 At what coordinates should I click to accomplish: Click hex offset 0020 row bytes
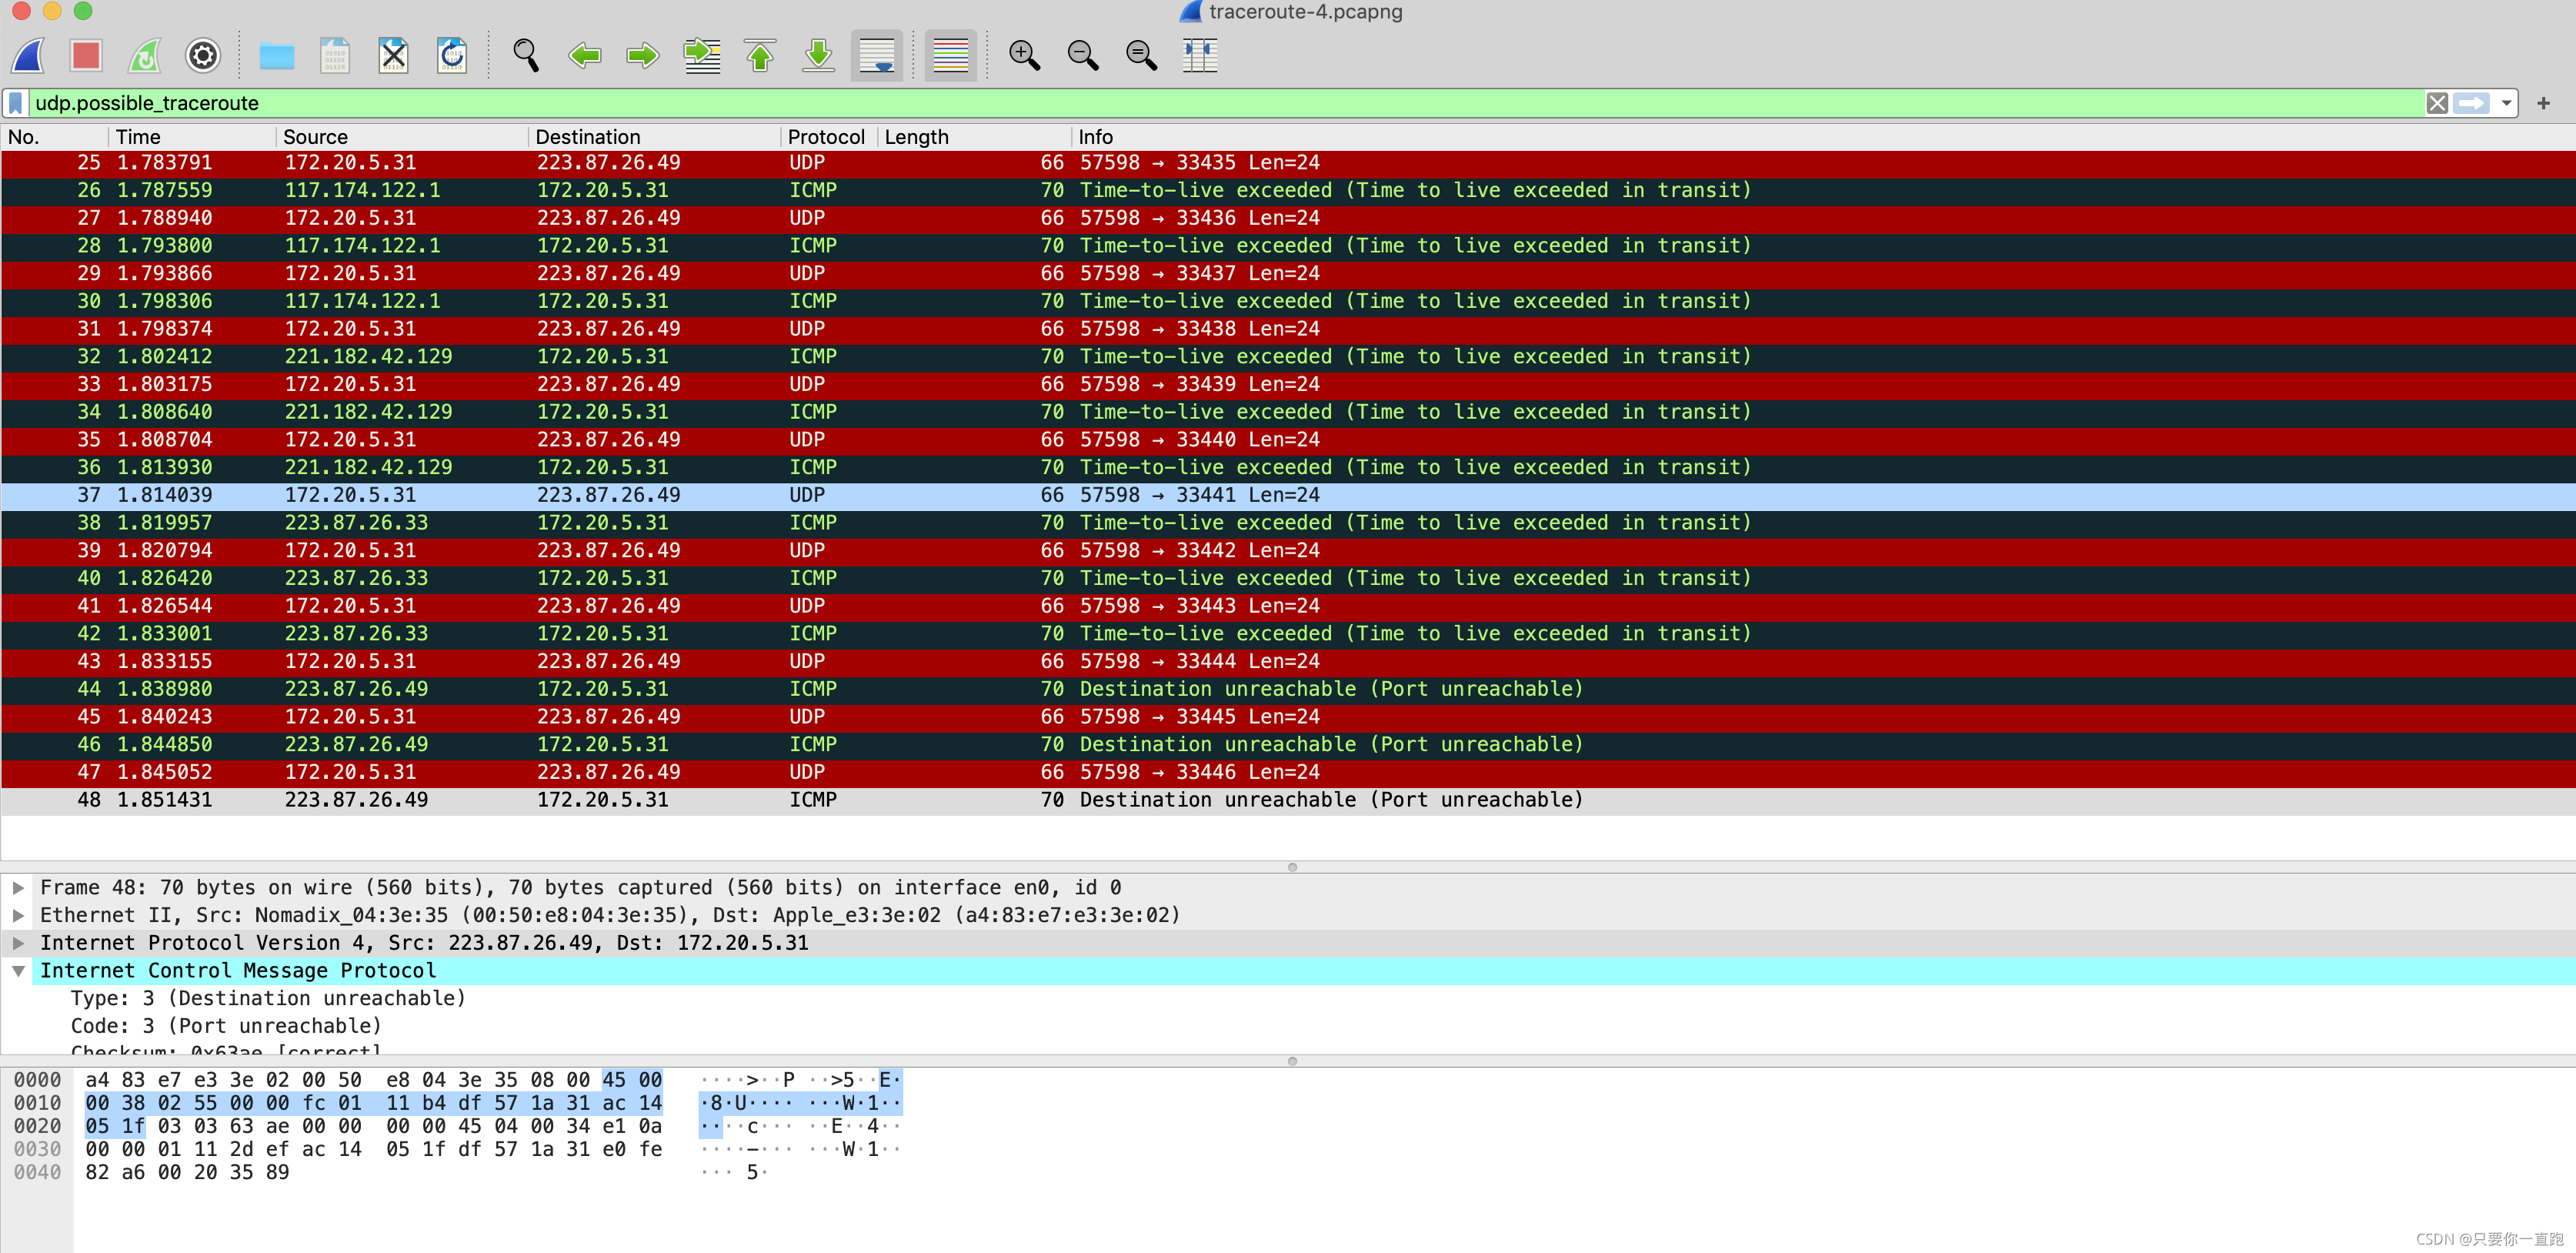(x=373, y=1126)
